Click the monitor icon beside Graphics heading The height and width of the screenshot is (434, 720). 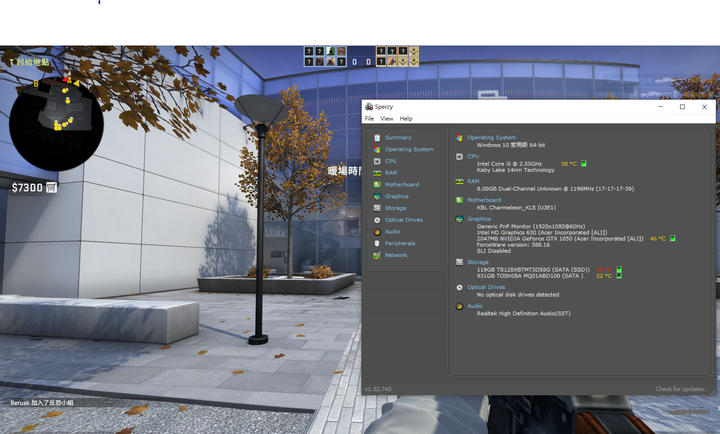pos(459,219)
